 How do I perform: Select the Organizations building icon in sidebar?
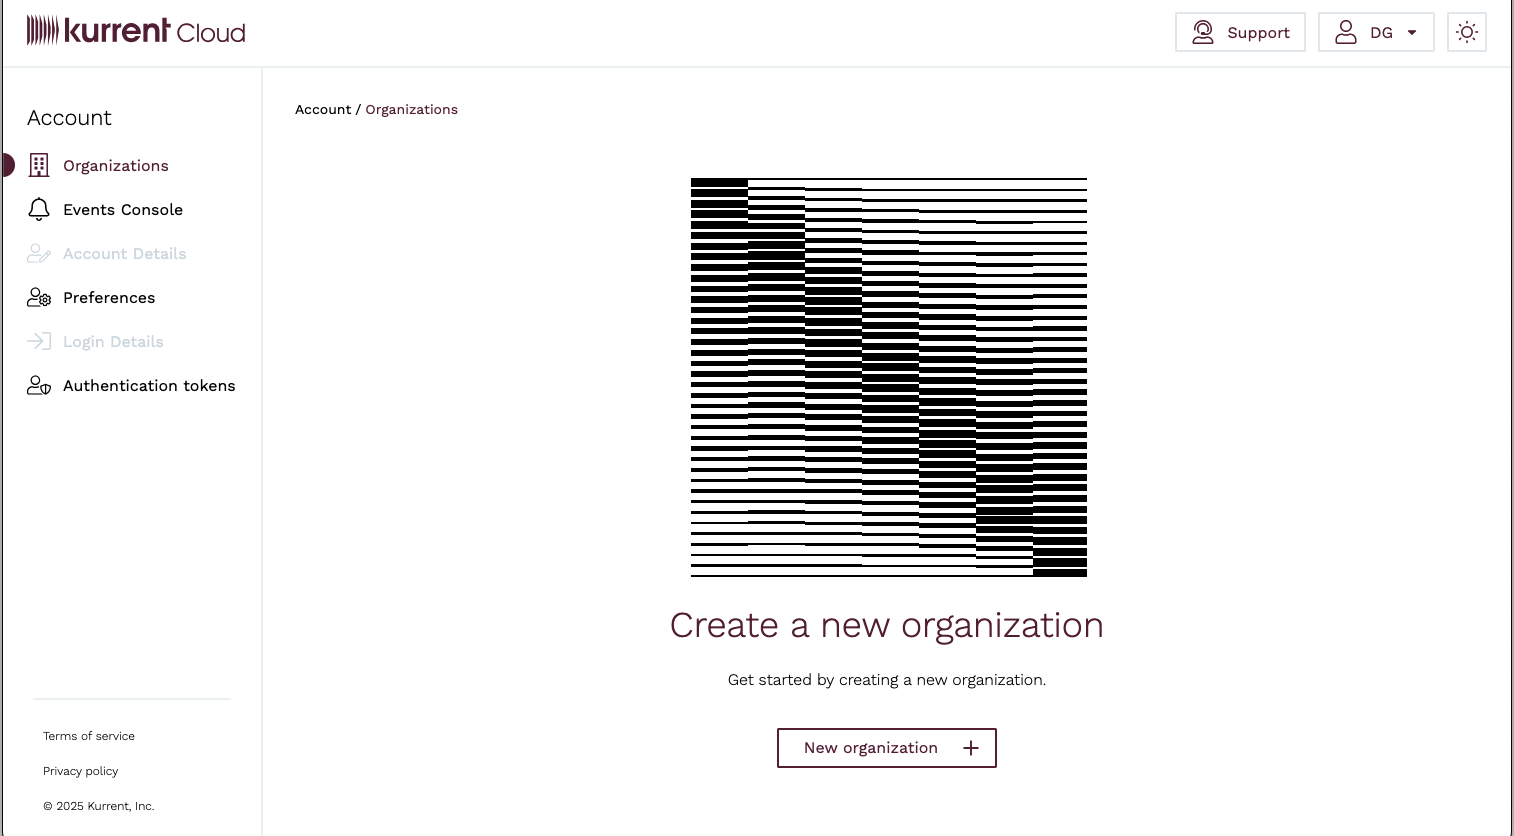[x=38, y=165]
